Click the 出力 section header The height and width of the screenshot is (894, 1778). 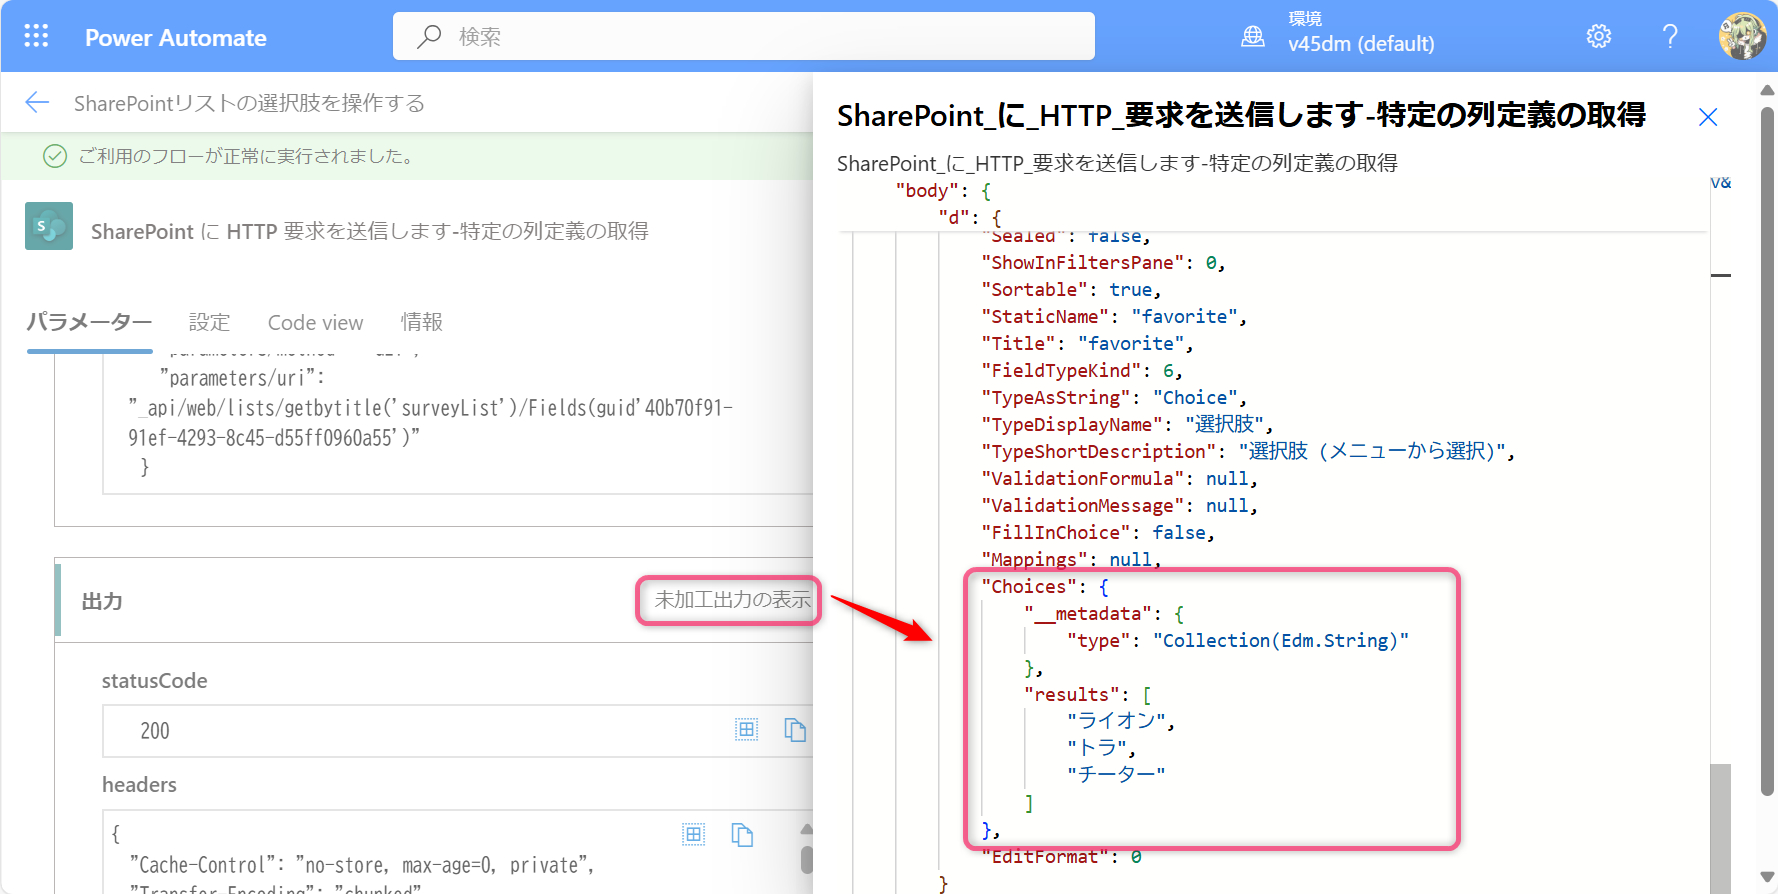pyautogui.click(x=102, y=601)
